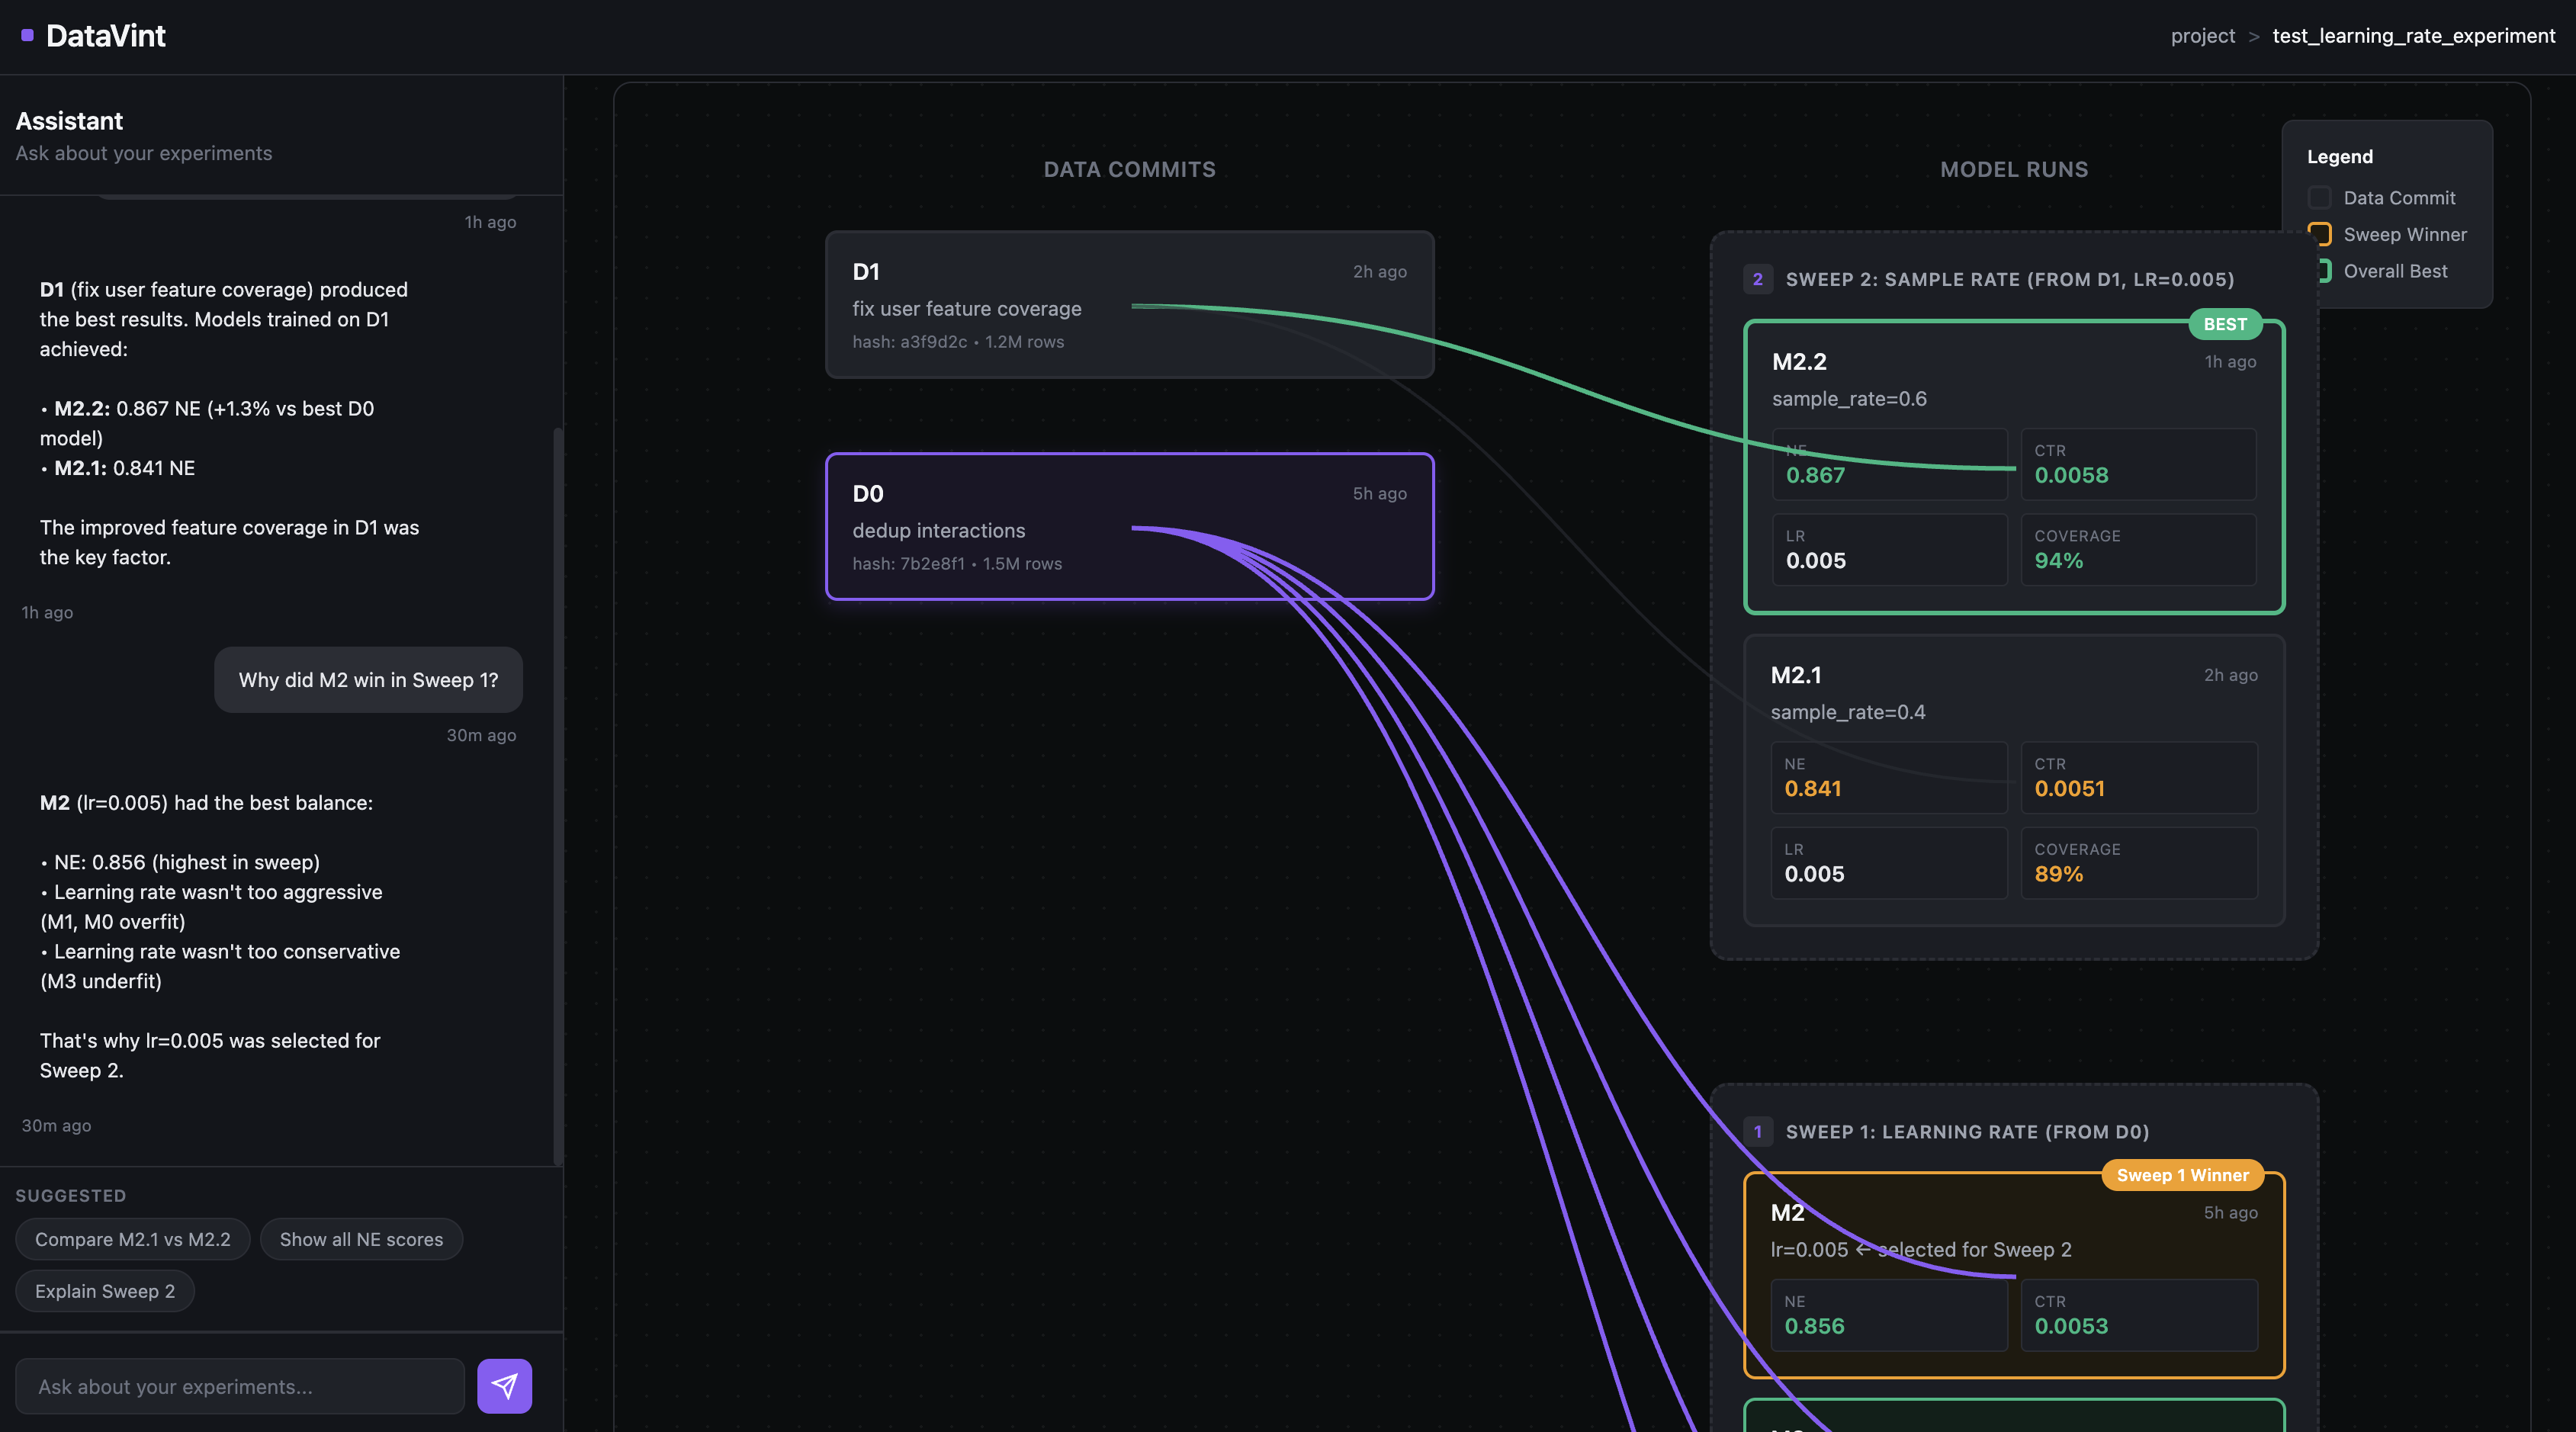Click the Sweep 1 Winner badge
The width and height of the screenshot is (2576, 1432).
point(2183,1175)
